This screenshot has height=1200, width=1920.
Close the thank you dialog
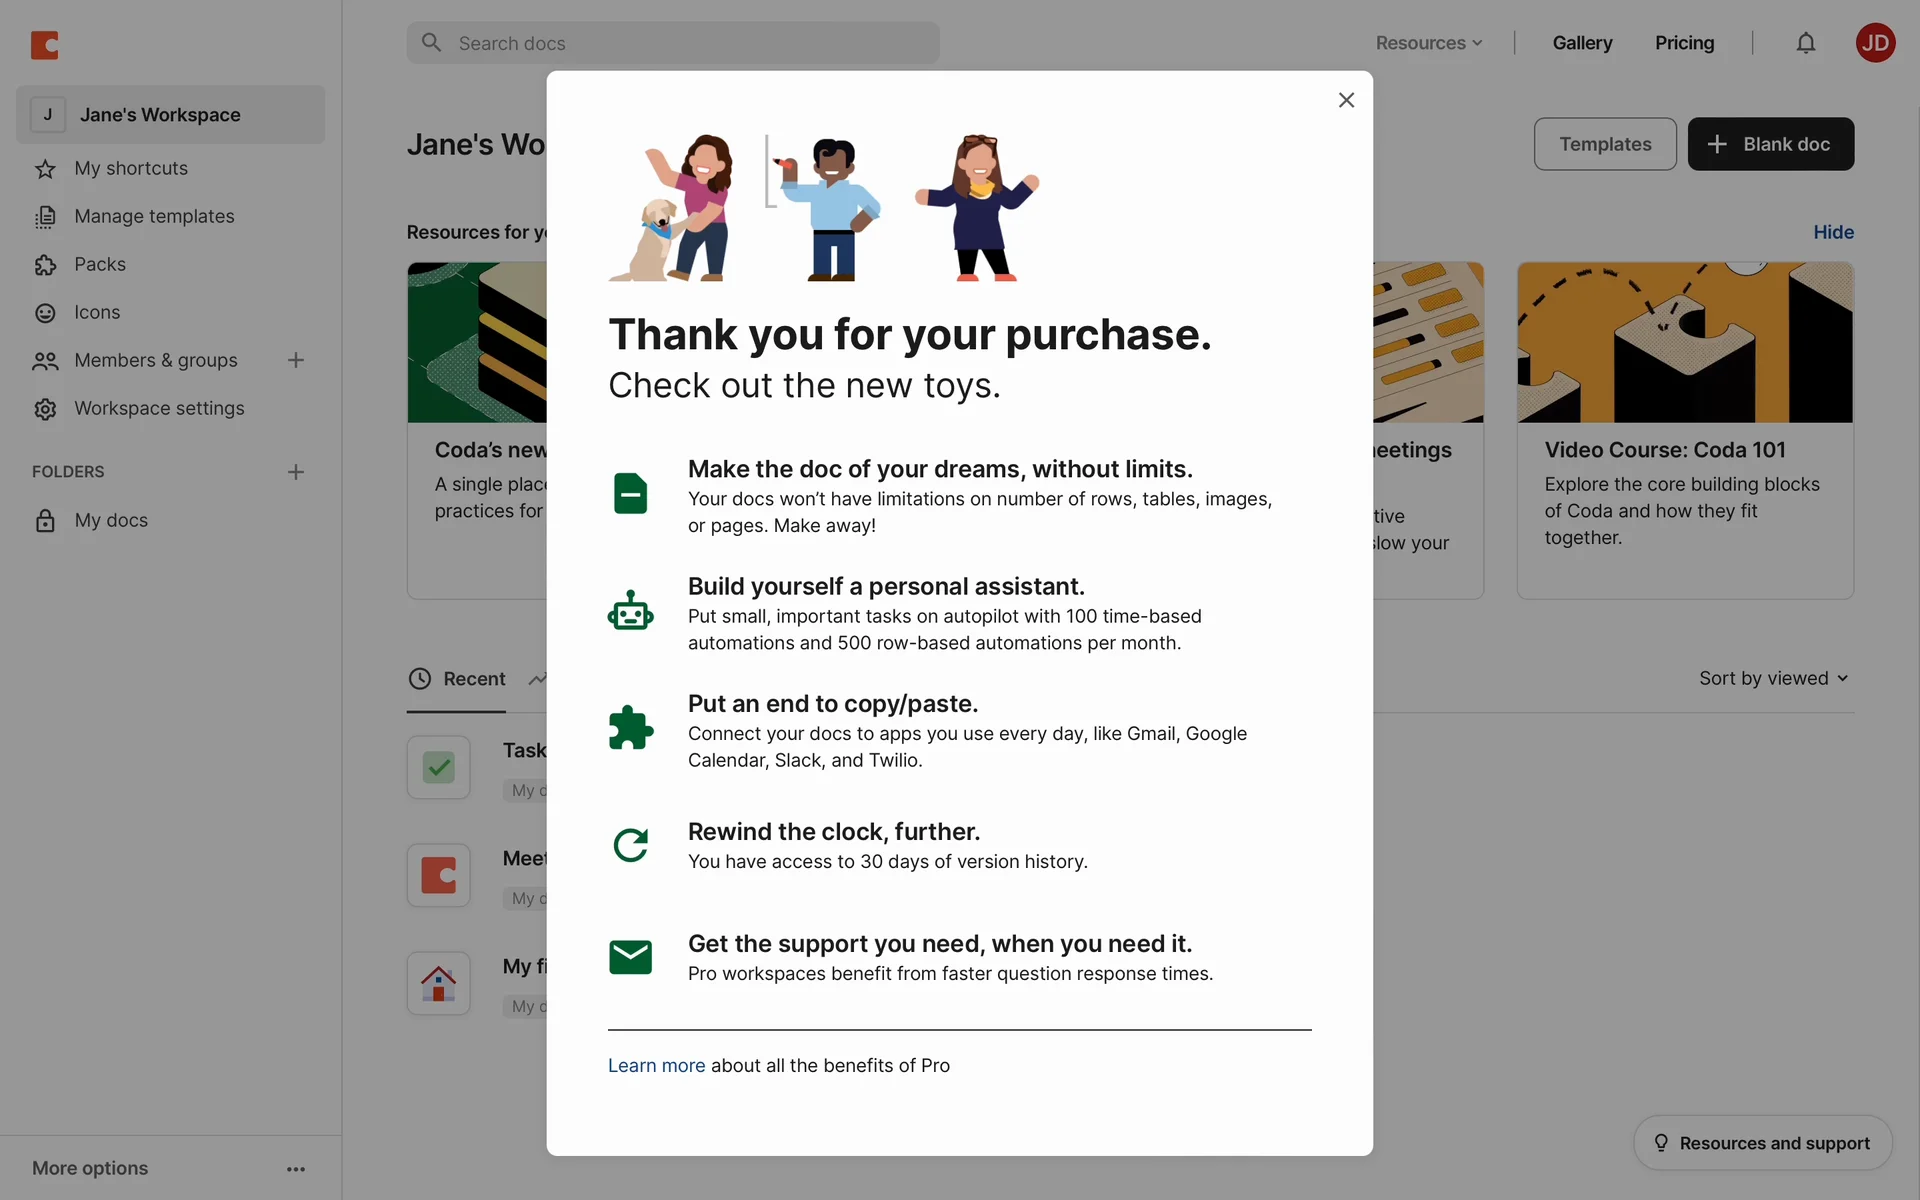tap(1346, 100)
